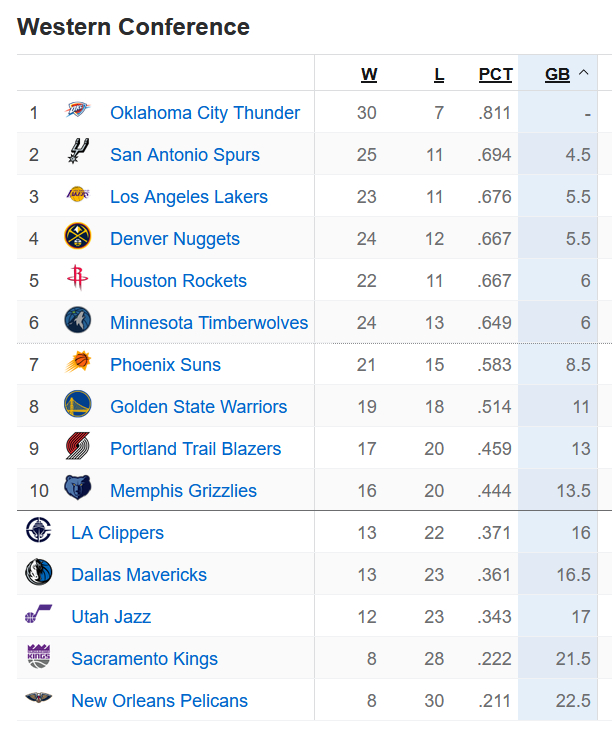The image size is (612, 732).
Task: Click the Houston Rockets logo
Action: [78, 280]
